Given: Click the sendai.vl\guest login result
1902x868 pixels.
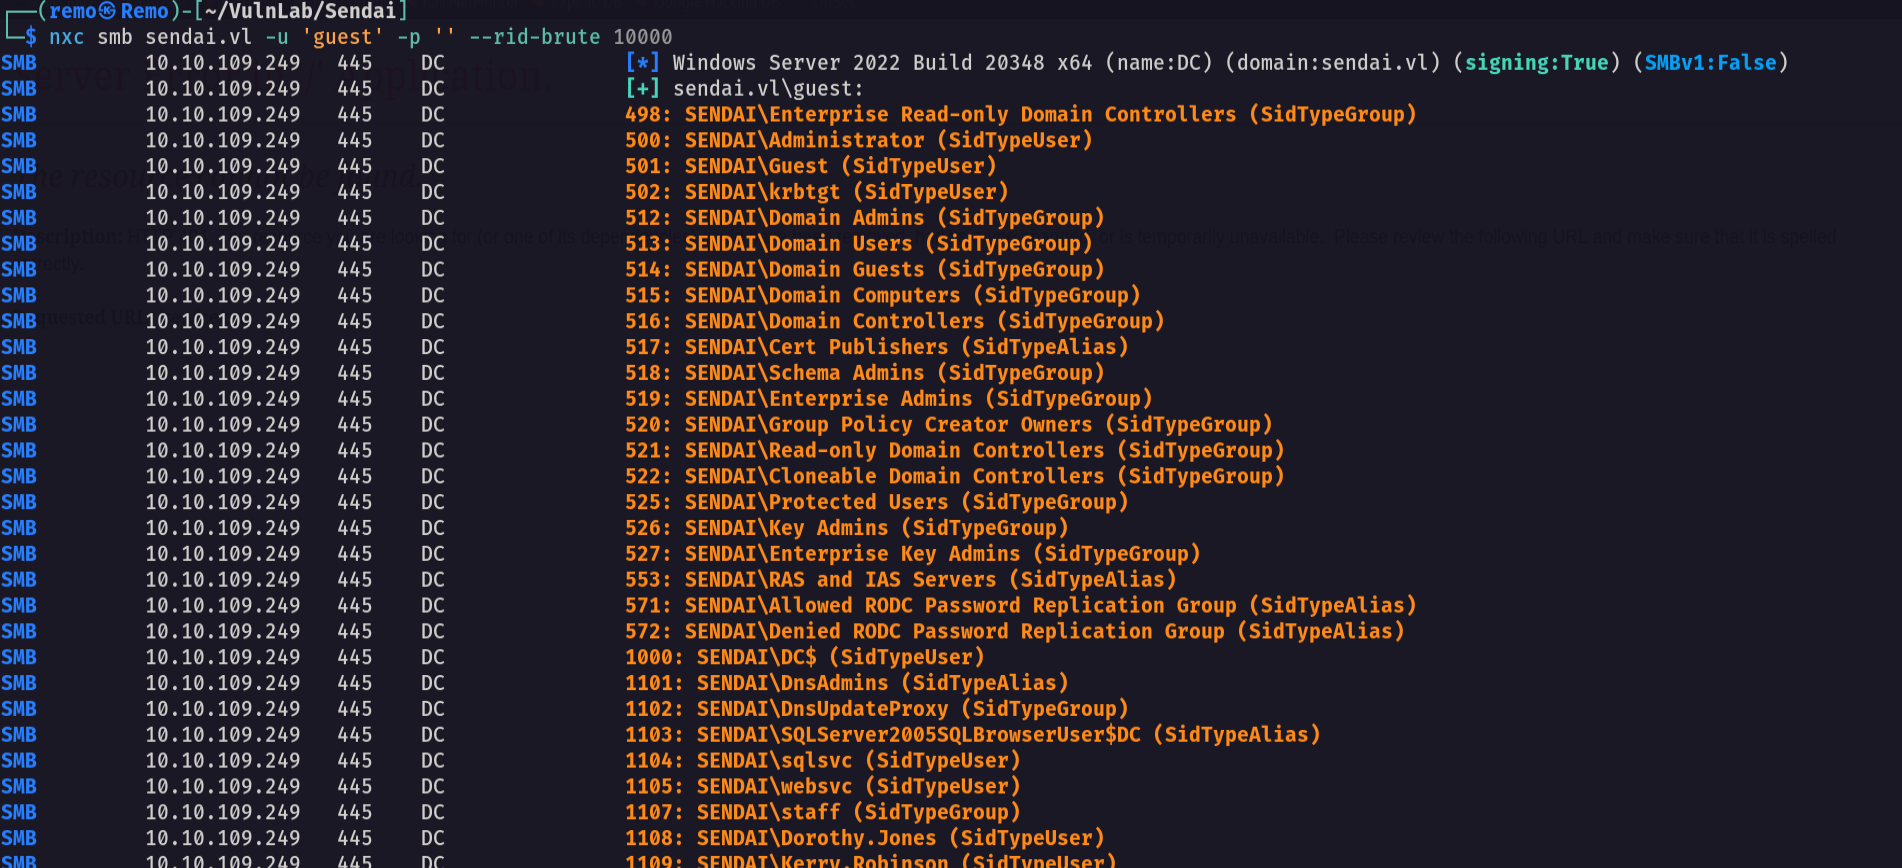Looking at the screenshot, I should tap(768, 88).
